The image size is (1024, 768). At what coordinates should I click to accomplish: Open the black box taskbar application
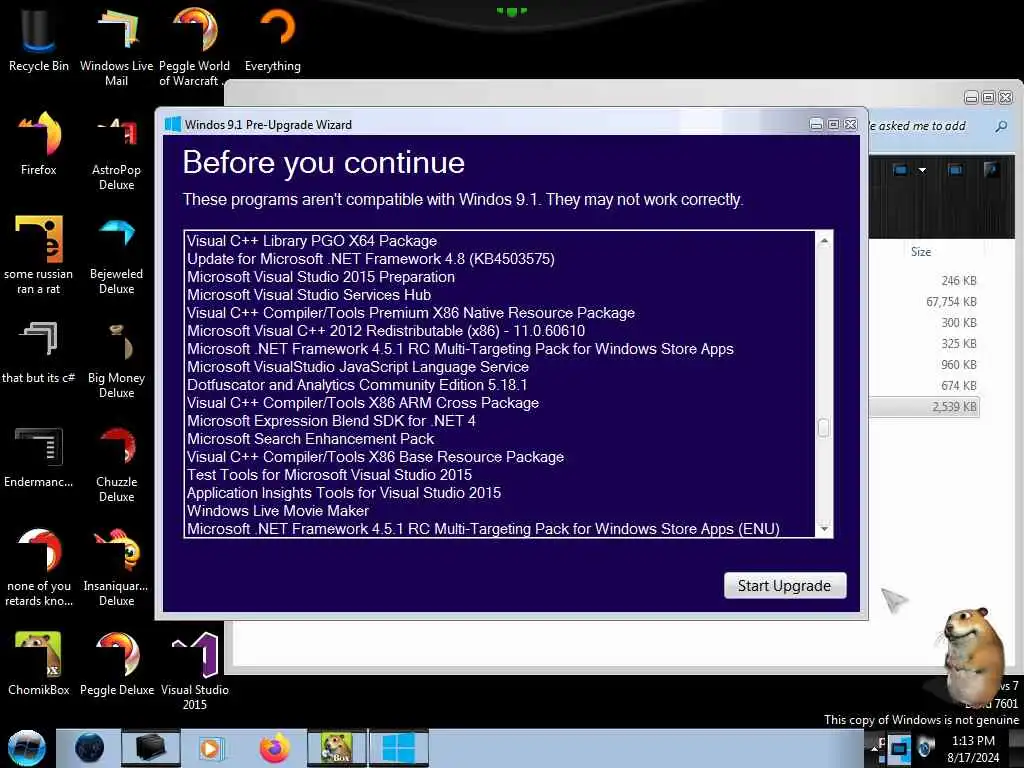150,748
